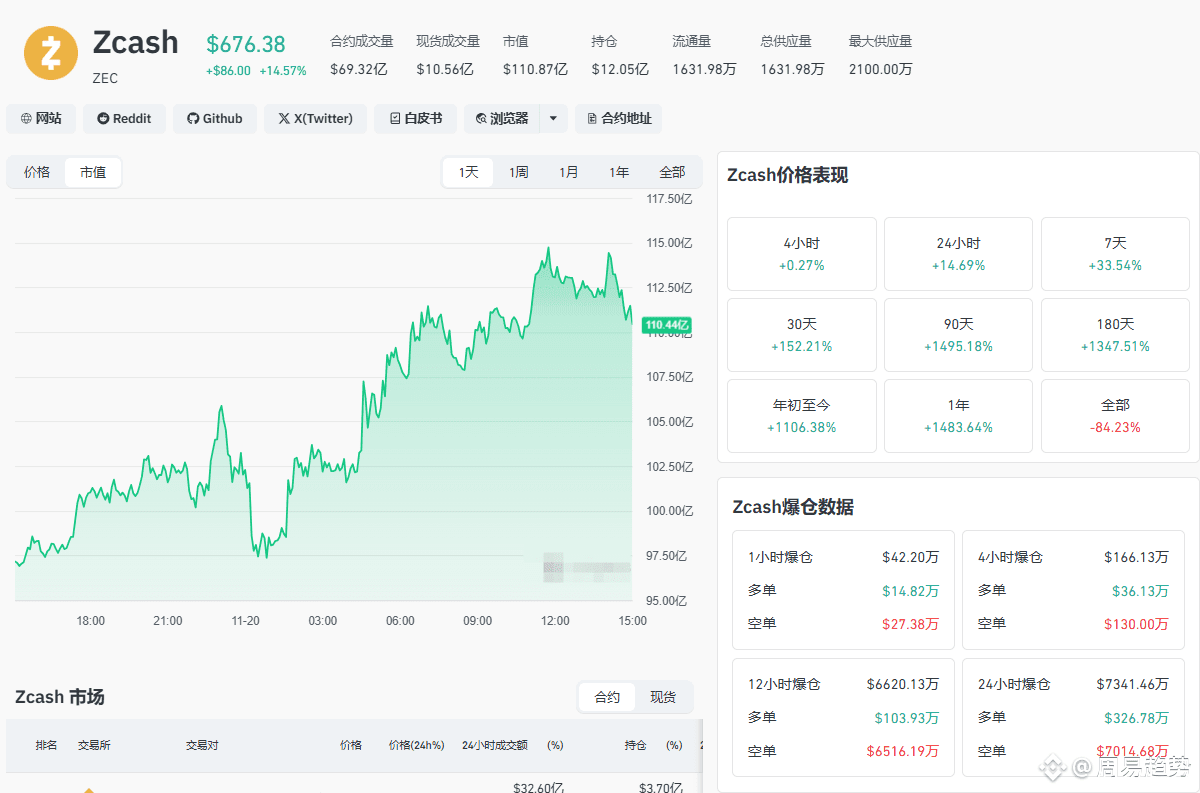Open the 网站 website link
The width and height of the screenshot is (1200, 793).
41,119
